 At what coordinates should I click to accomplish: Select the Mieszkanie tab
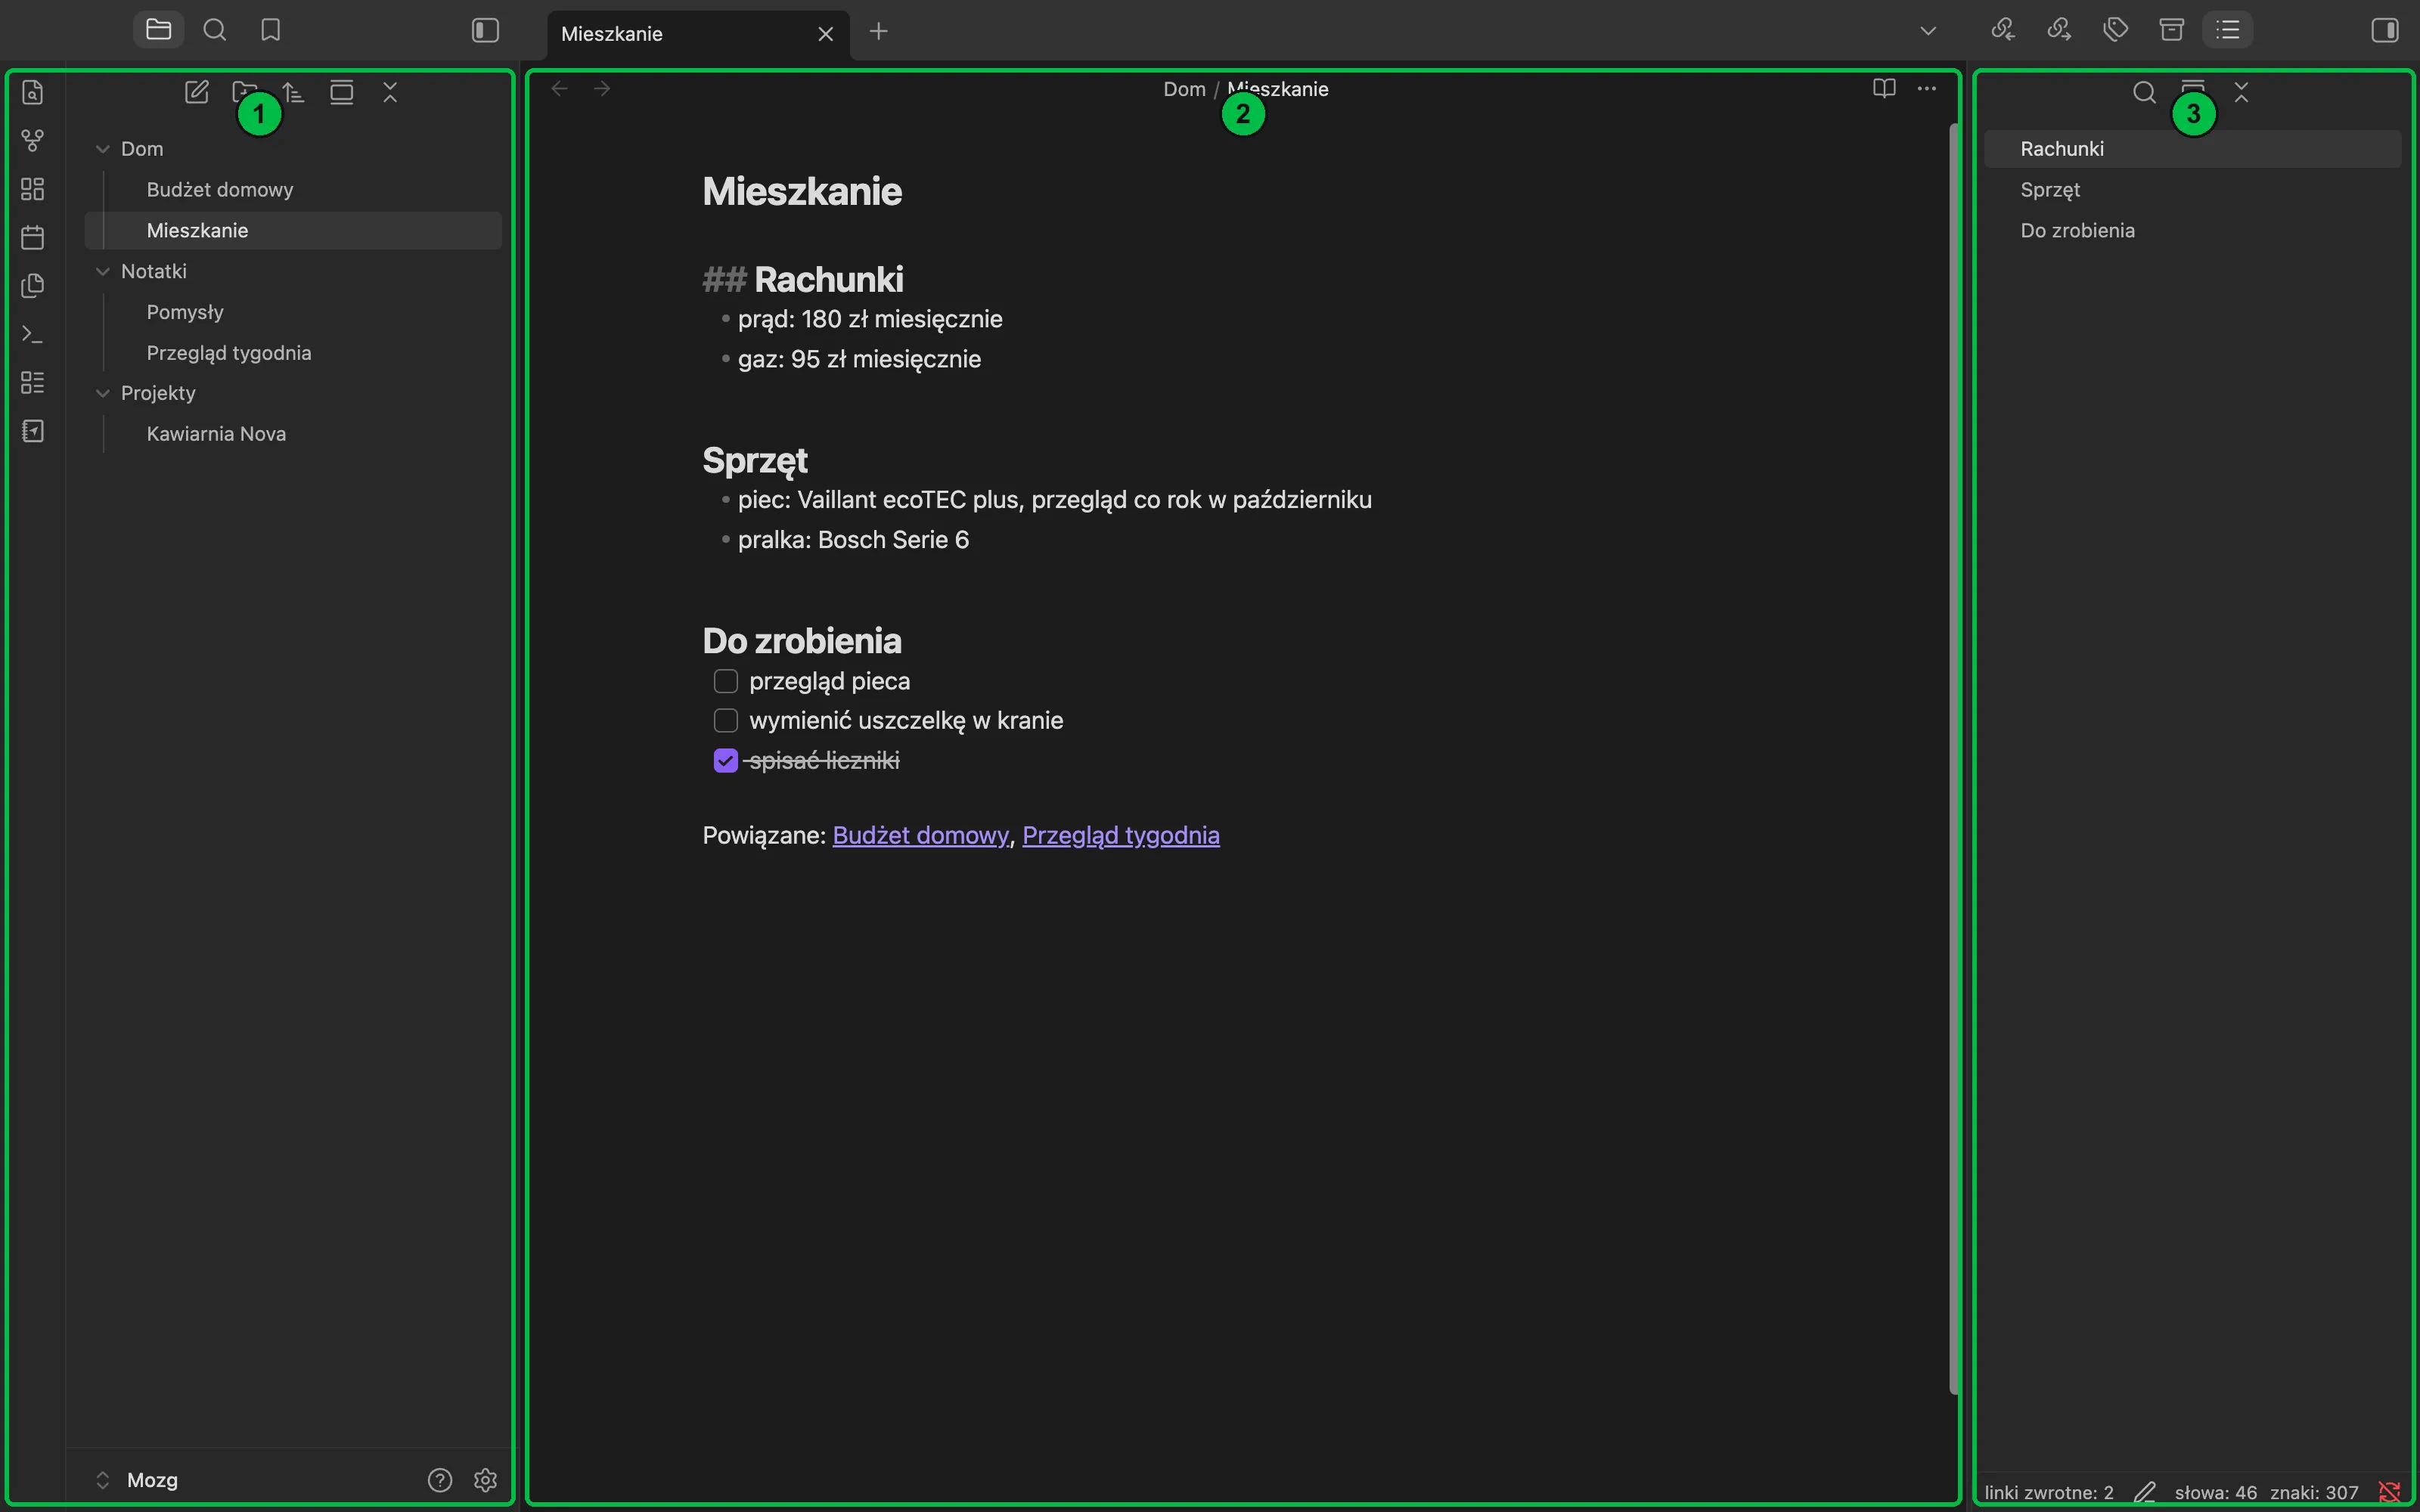[x=698, y=34]
